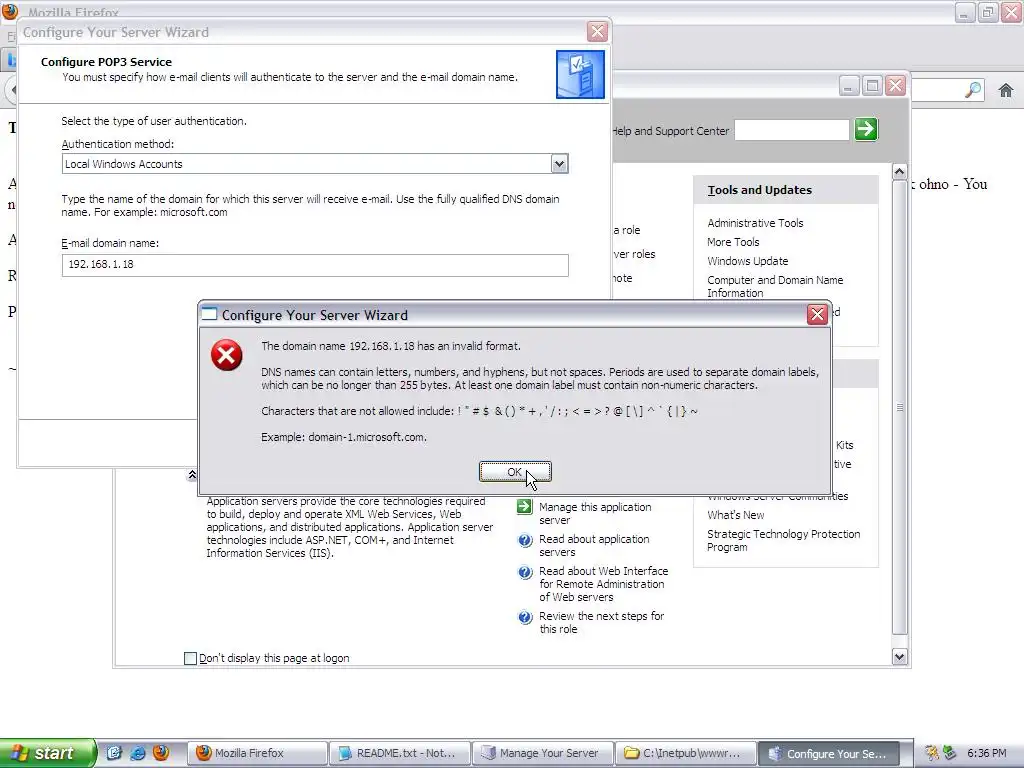Click the Firefox search magnifier icon
This screenshot has width=1024, height=768.
(x=973, y=90)
